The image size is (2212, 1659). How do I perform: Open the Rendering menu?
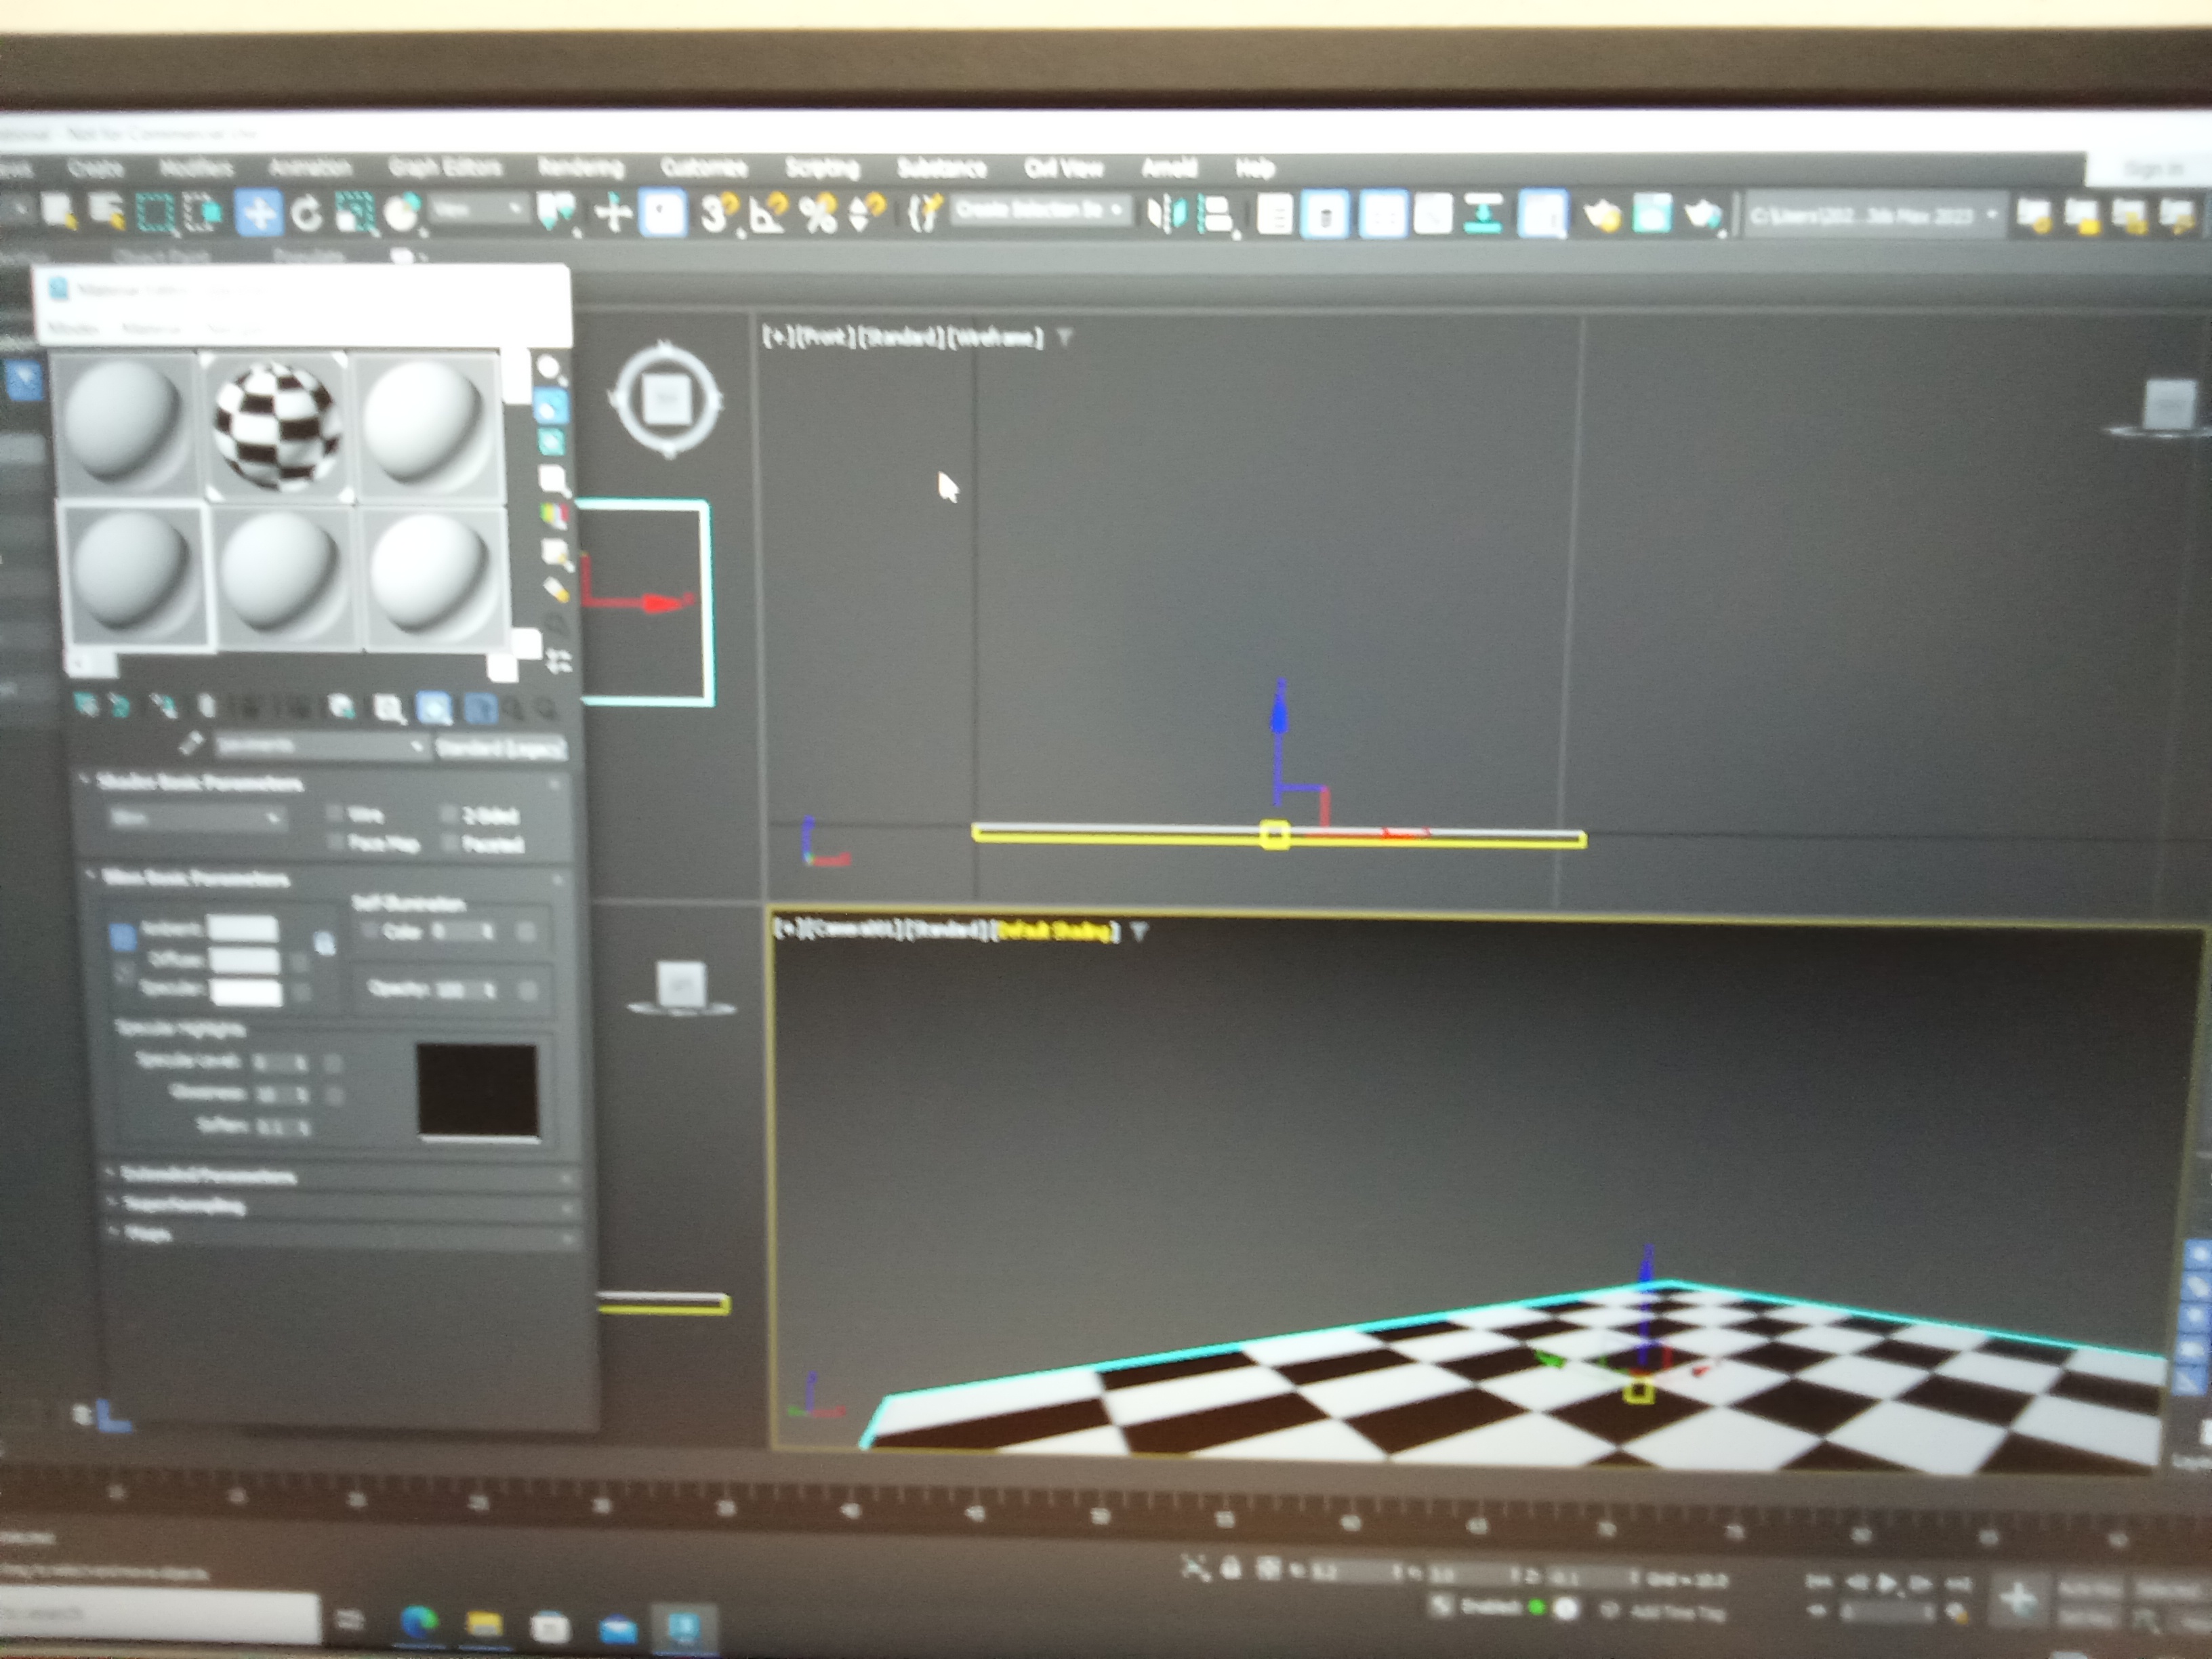[x=581, y=167]
